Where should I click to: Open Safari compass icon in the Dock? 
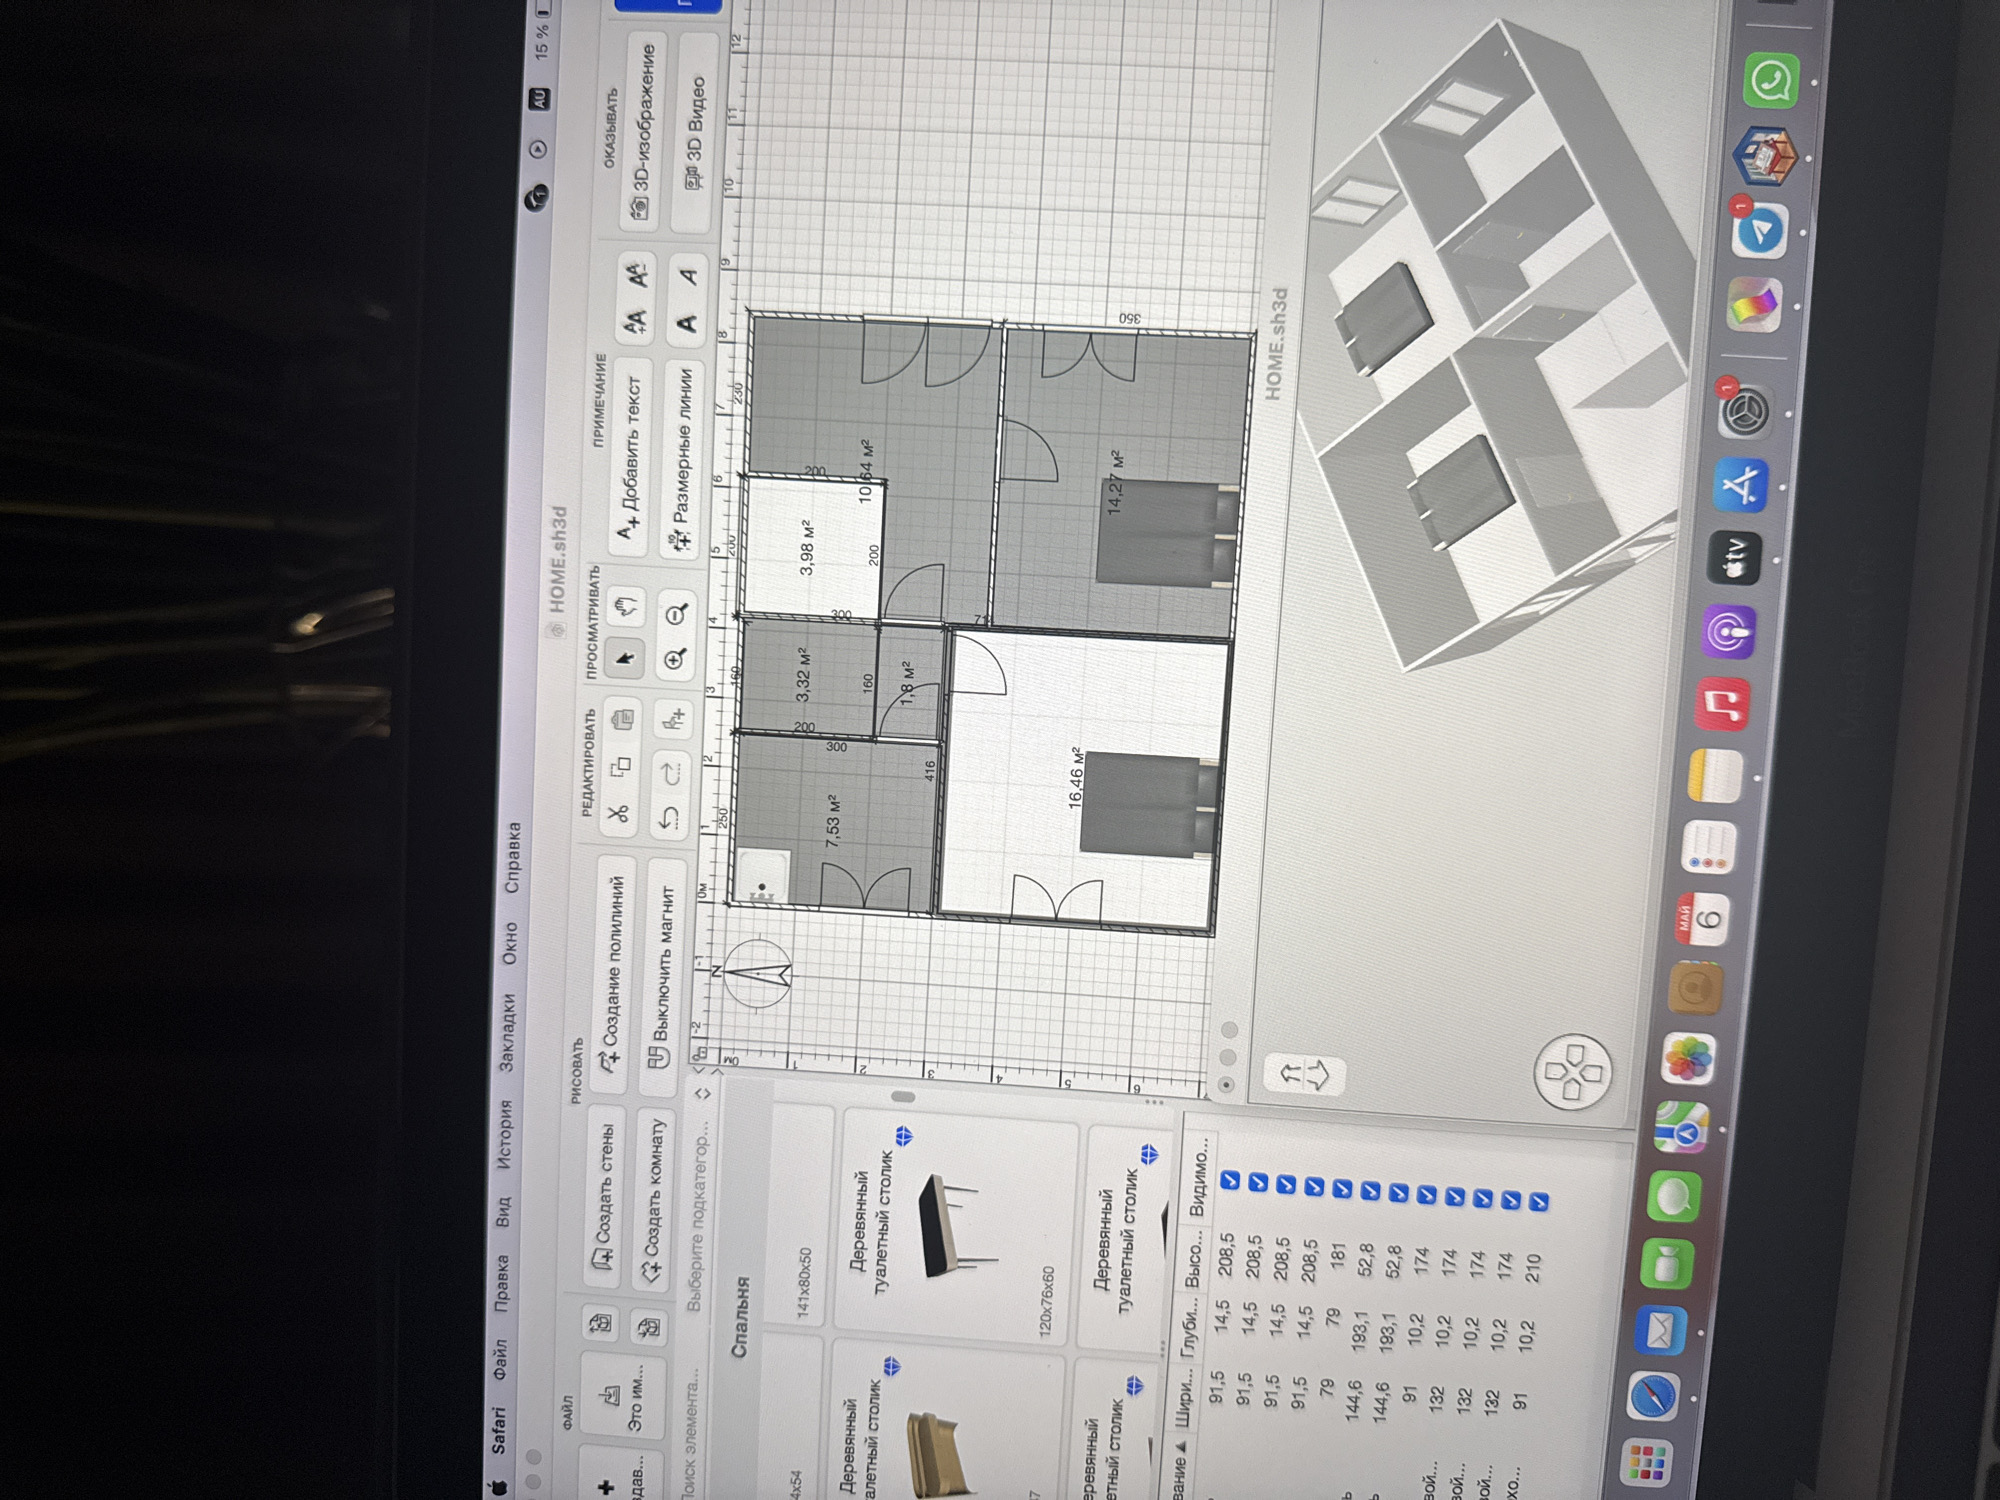coord(1653,1395)
